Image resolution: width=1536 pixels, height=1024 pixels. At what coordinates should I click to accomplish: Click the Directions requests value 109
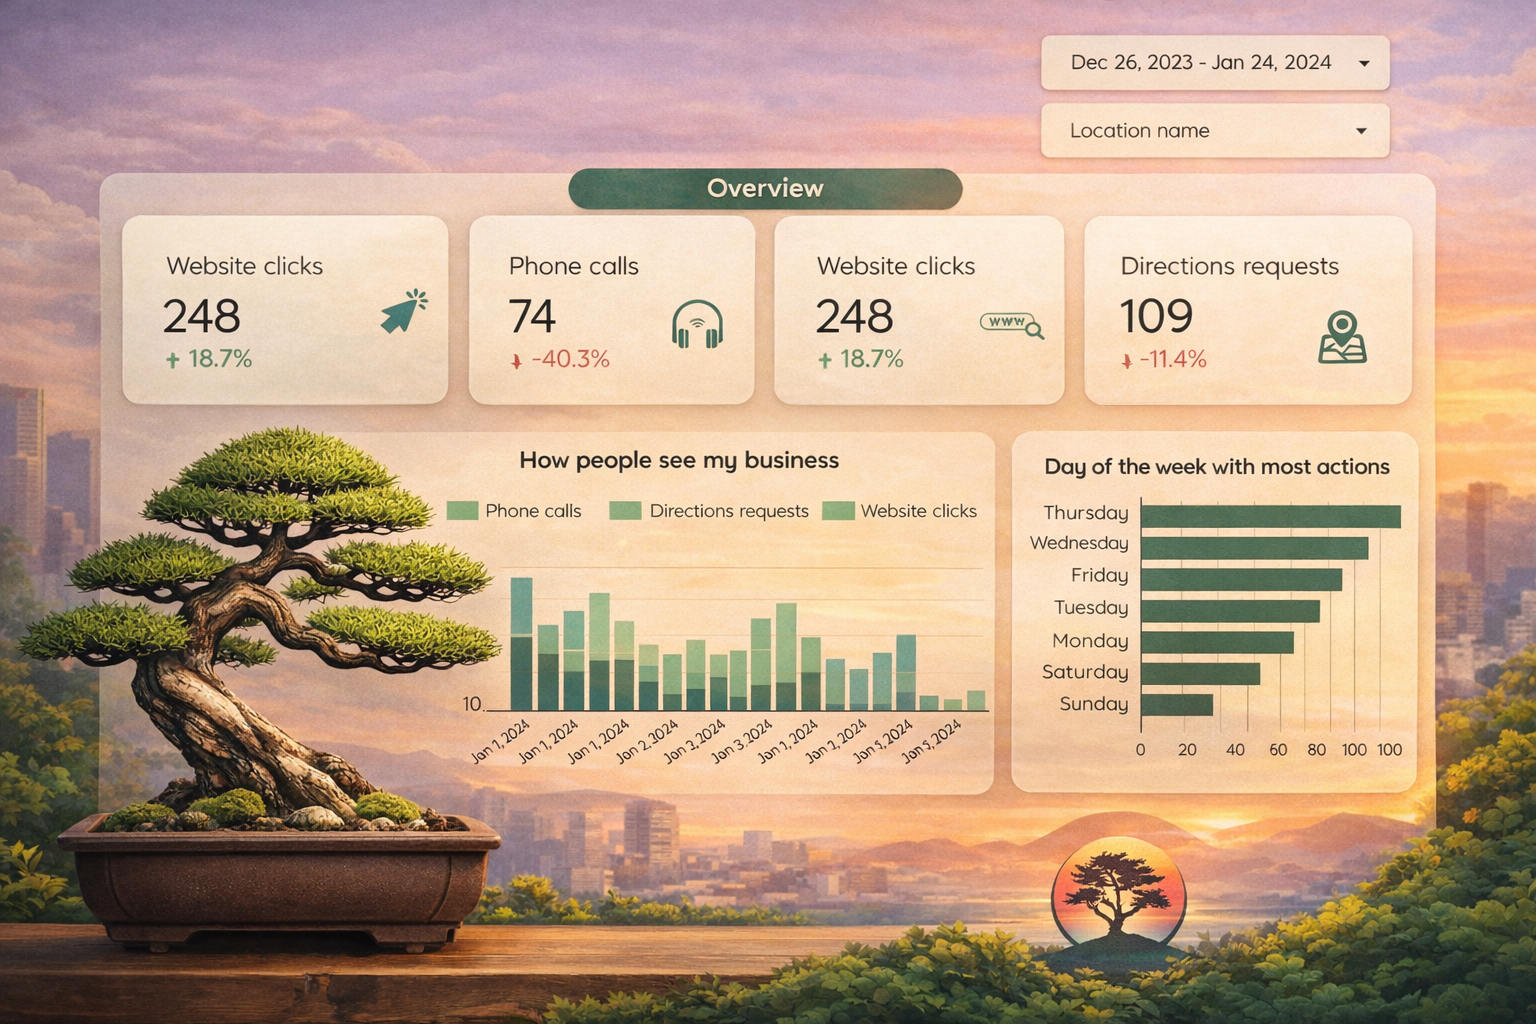(1156, 317)
